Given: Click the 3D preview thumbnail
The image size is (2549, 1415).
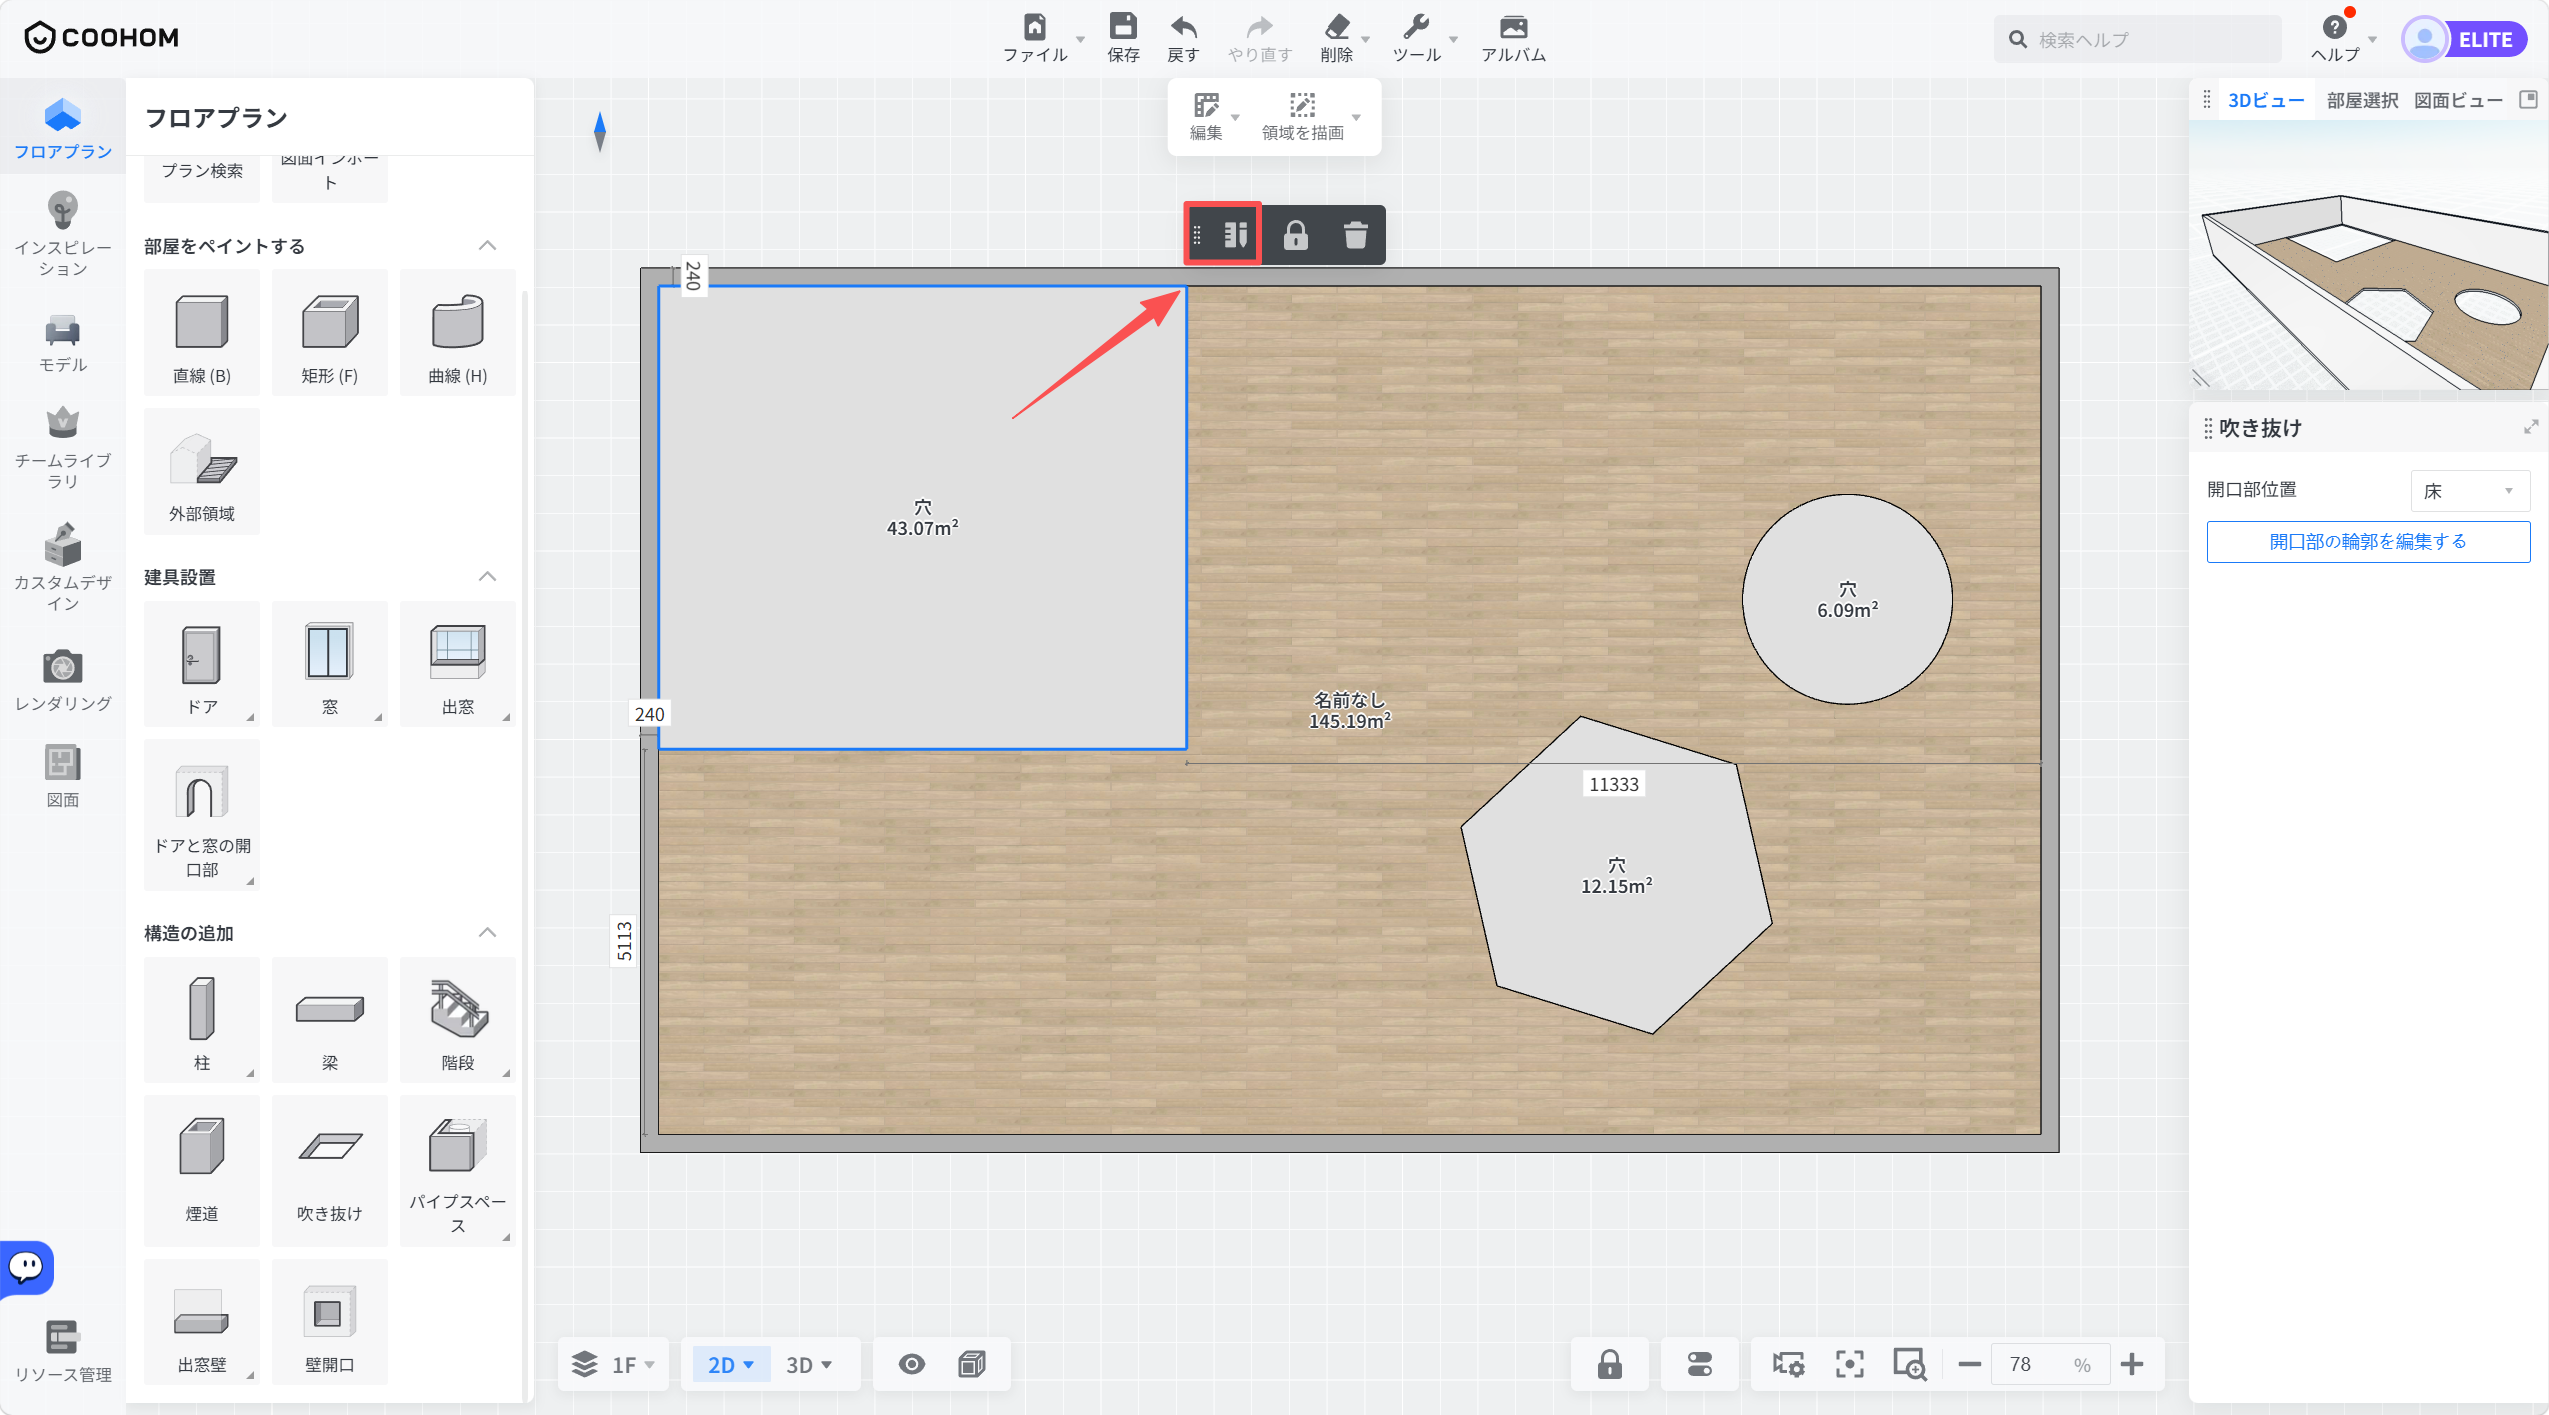Looking at the screenshot, I should point(2368,256).
